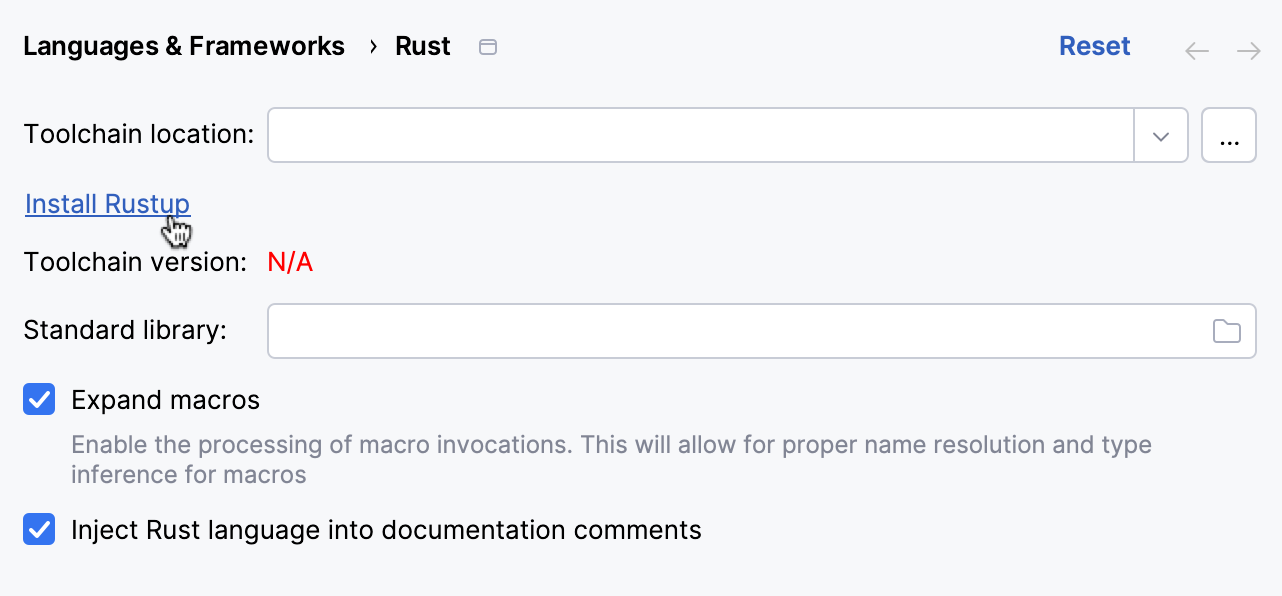
Task: Go forward using the right arrow icon
Action: pyautogui.click(x=1248, y=50)
